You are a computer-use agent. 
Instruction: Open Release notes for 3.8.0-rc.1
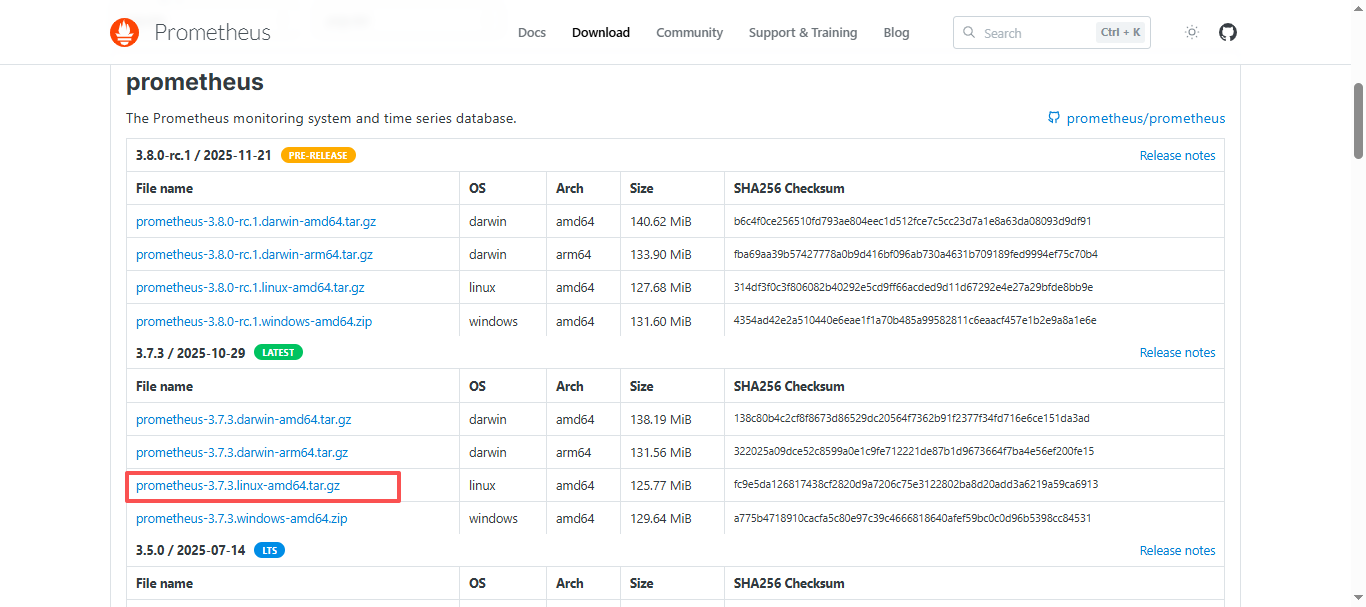(x=1177, y=155)
